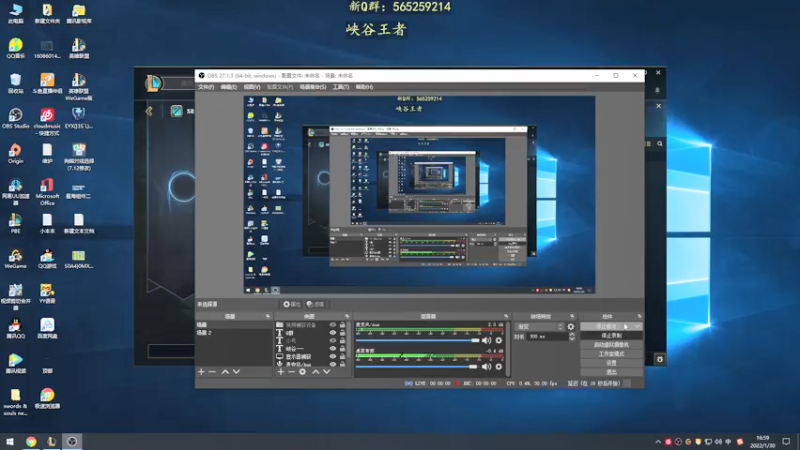Toggle lock on 显示器捕获 source
The height and width of the screenshot is (450, 800).
coord(342,356)
